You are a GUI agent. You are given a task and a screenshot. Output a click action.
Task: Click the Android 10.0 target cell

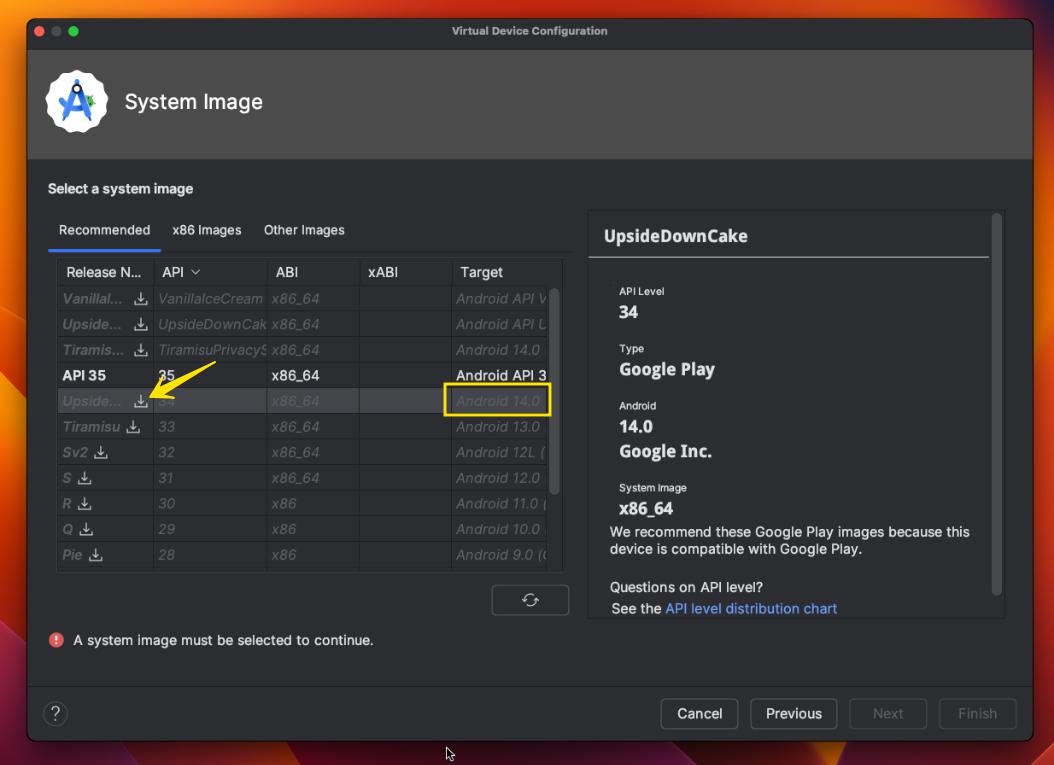point(498,529)
